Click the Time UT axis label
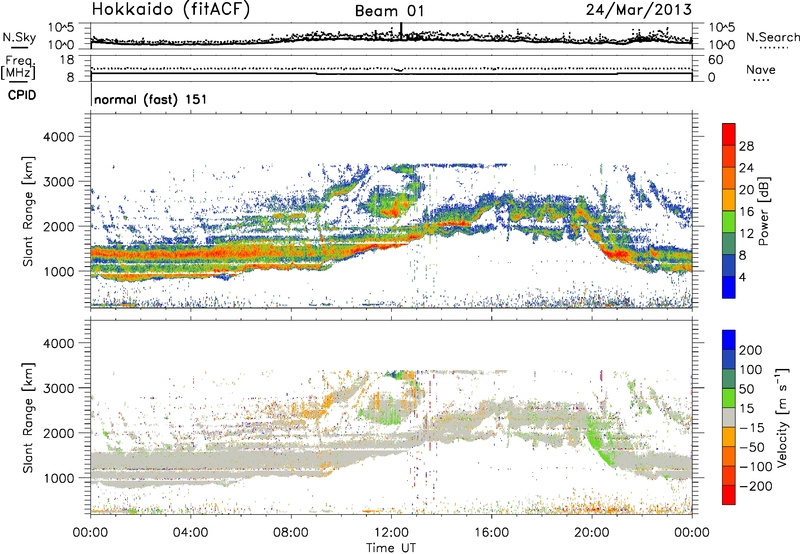 [391, 548]
